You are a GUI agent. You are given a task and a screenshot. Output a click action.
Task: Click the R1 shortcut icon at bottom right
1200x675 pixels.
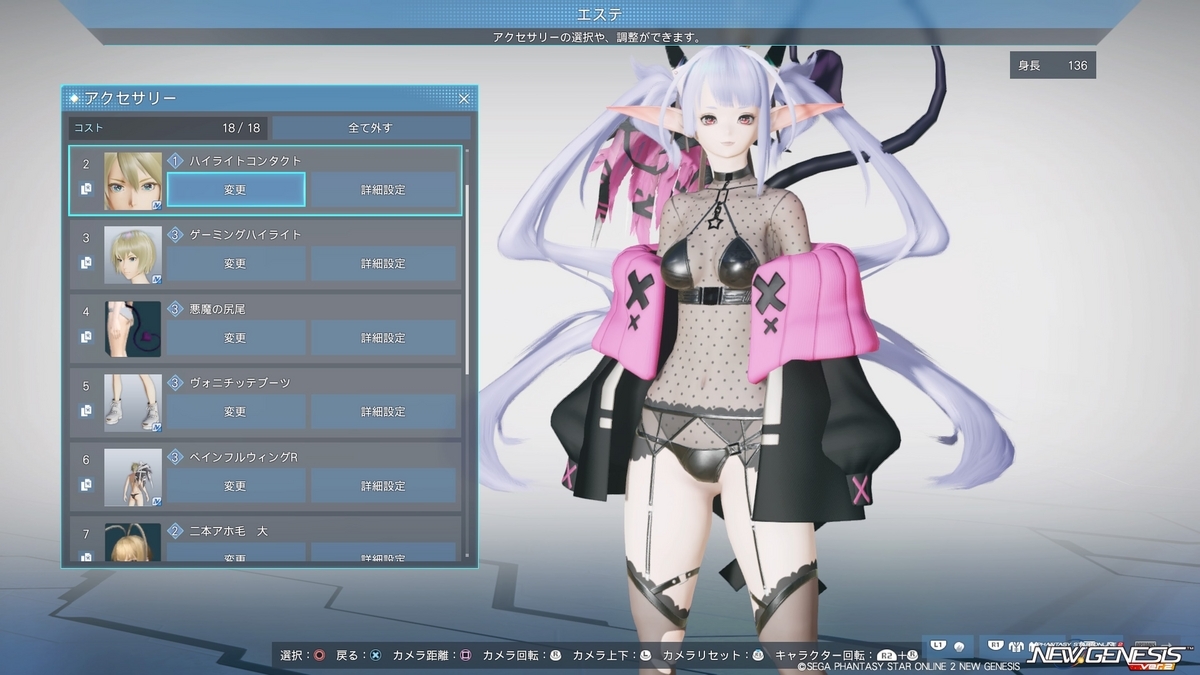(x=995, y=644)
